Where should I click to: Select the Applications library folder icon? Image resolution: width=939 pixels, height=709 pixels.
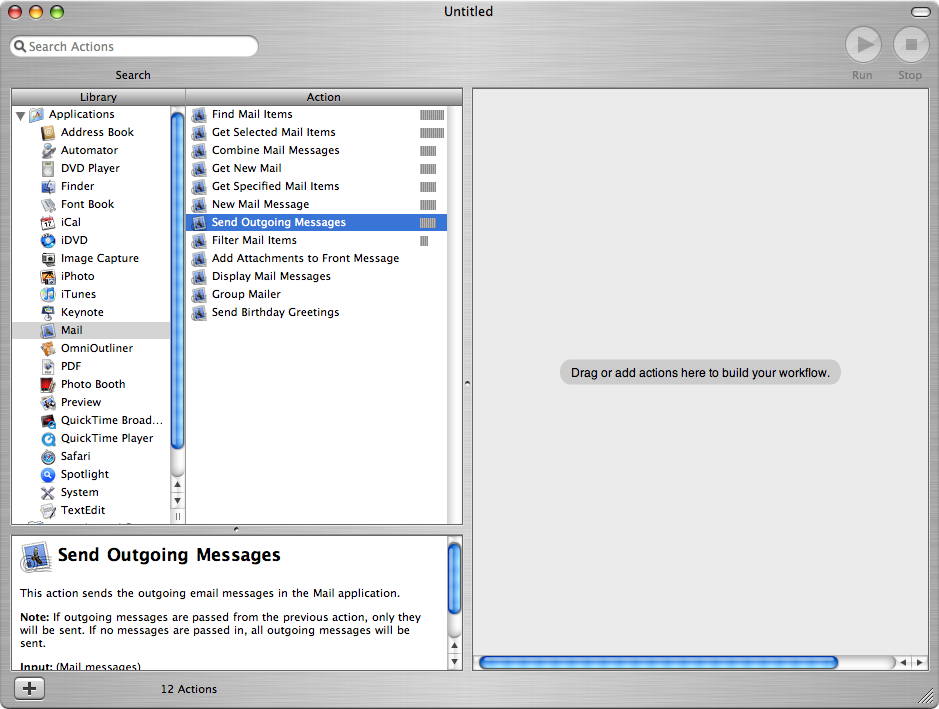click(x=37, y=114)
